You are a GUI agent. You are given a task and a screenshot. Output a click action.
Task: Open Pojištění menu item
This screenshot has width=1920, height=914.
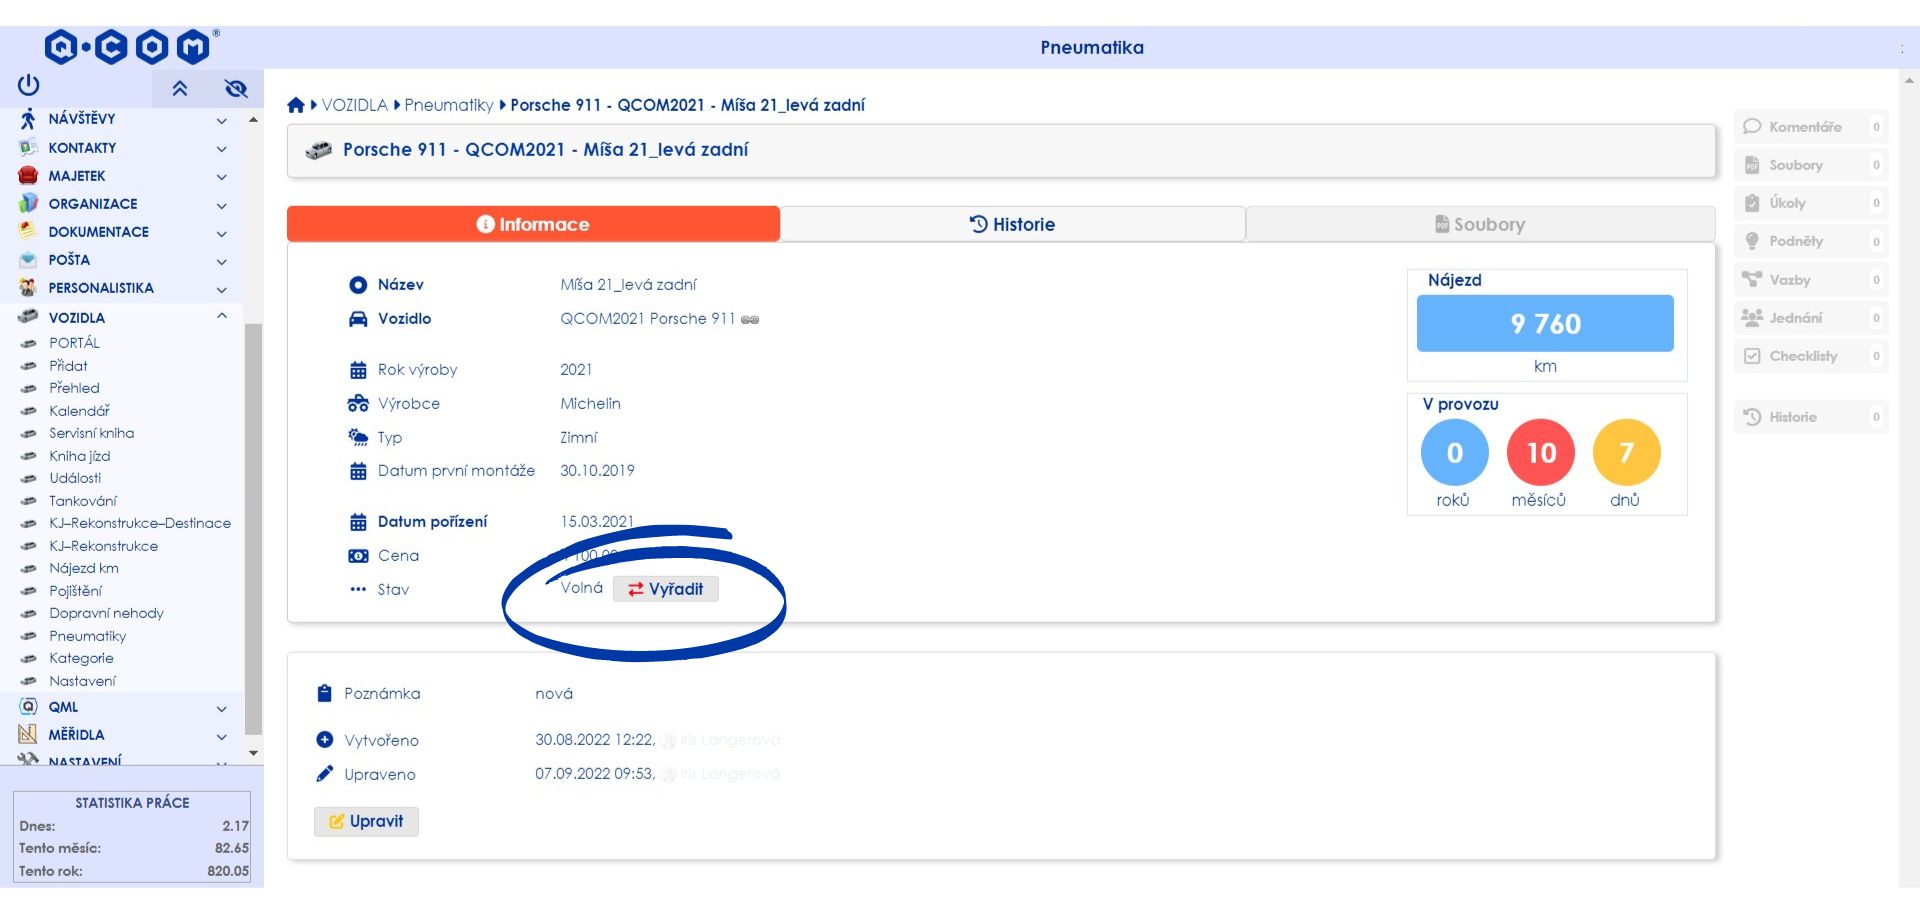[76, 591]
